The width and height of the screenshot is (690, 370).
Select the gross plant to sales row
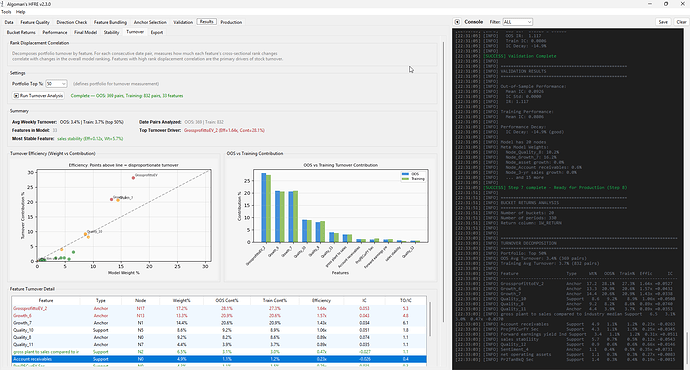point(219,352)
